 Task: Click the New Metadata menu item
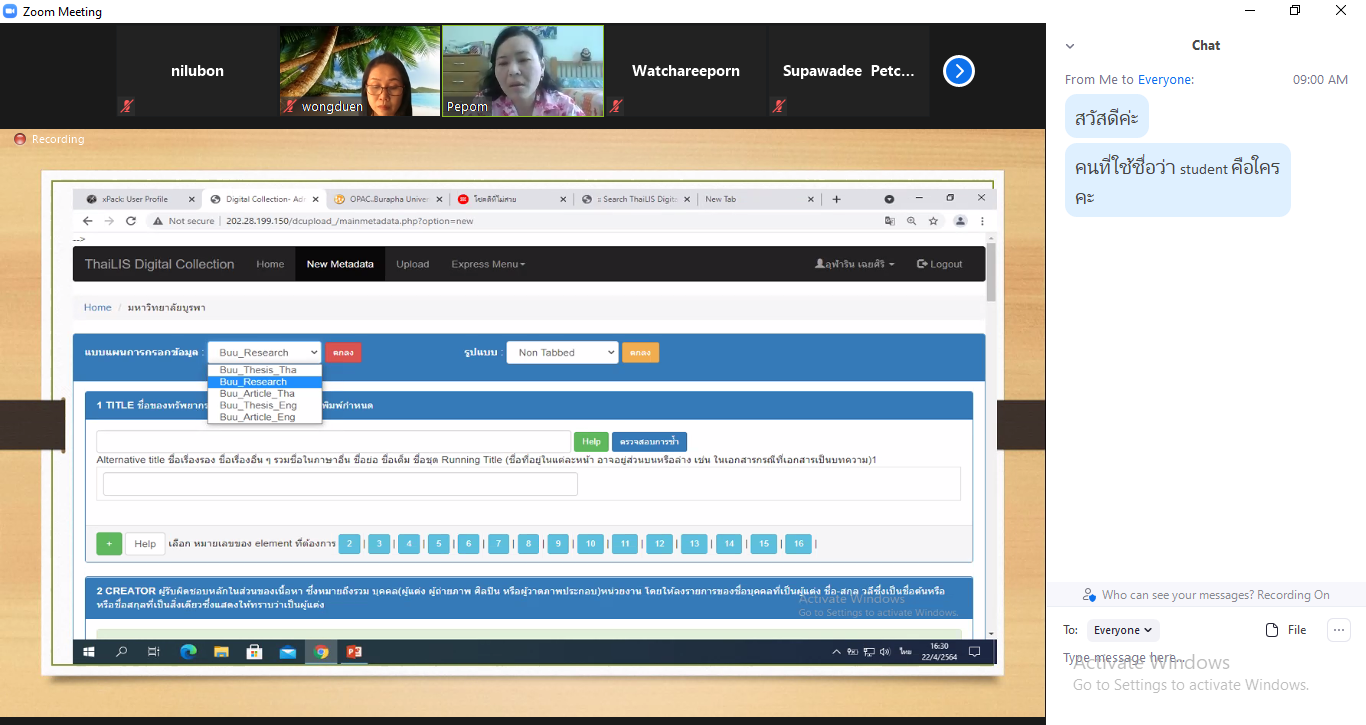340,264
